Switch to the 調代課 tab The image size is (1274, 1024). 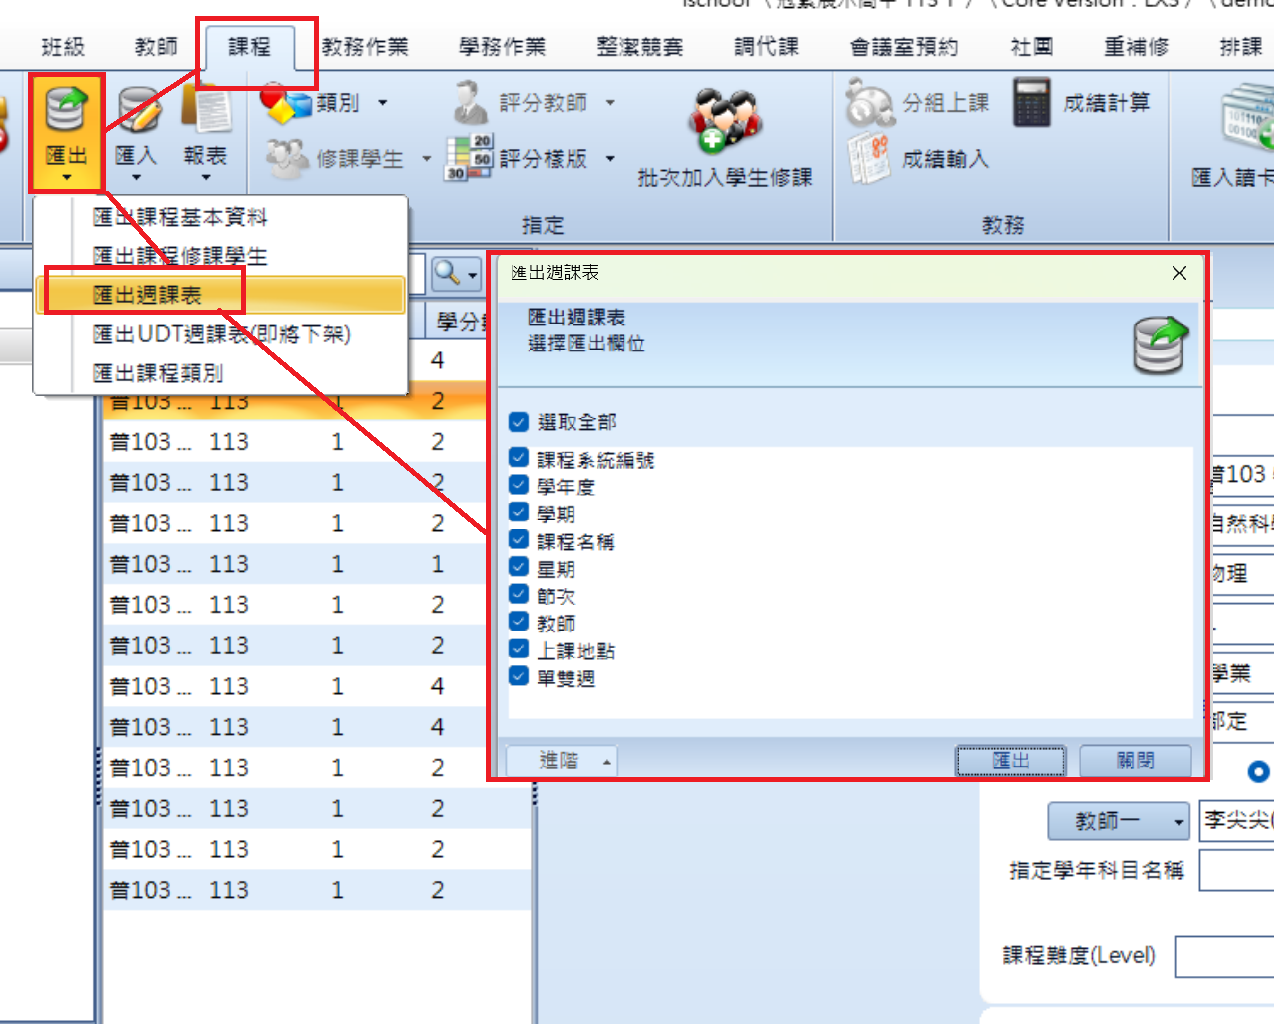pyautogui.click(x=766, y=47)
